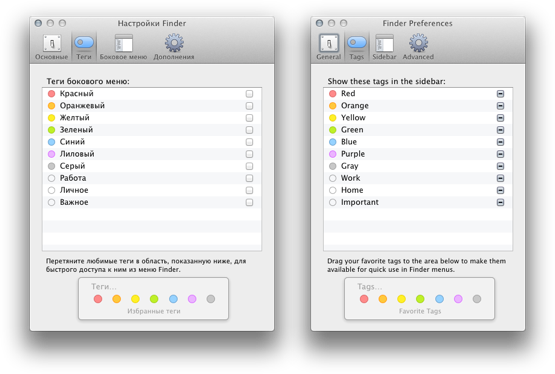Viewport: 555px width, 374px height.
Task: Click gray dot beside Gray tag row
Action: (332, 166)
